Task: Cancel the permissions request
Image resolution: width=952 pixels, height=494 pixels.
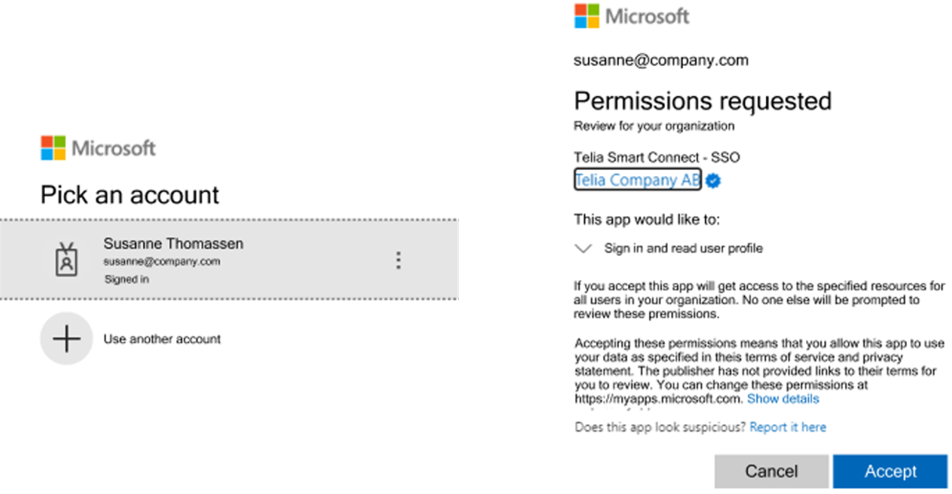Action: pos(771,472)
